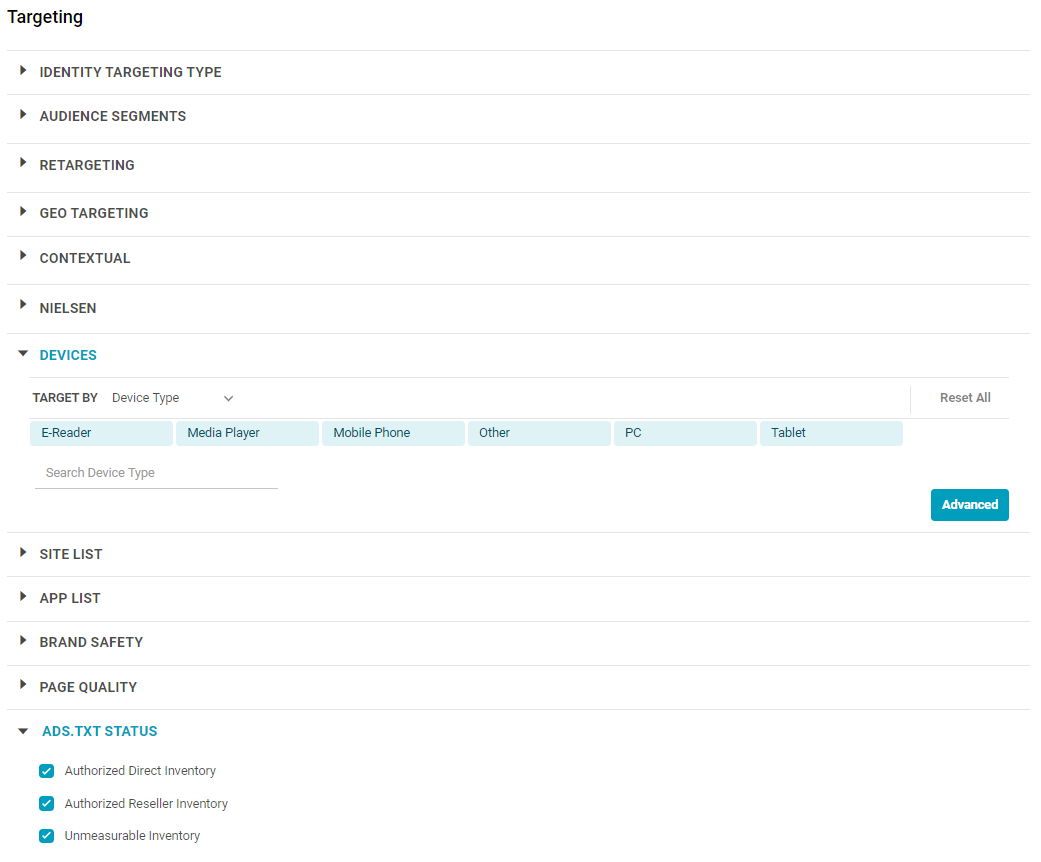The width and height of the screenshot is (1041, 862).
Task: Click the Search Device Type field
Action: (x=156, y=473)
